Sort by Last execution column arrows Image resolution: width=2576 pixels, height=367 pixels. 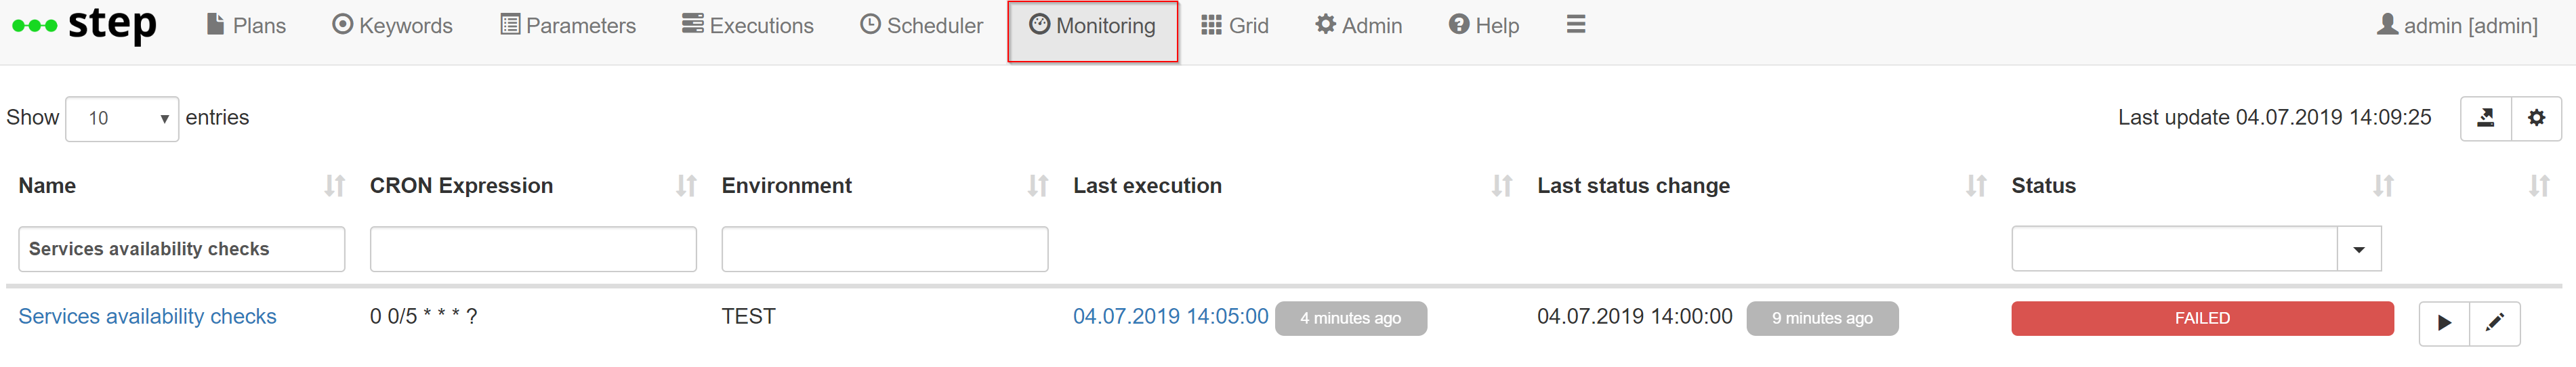[1502, 186]
